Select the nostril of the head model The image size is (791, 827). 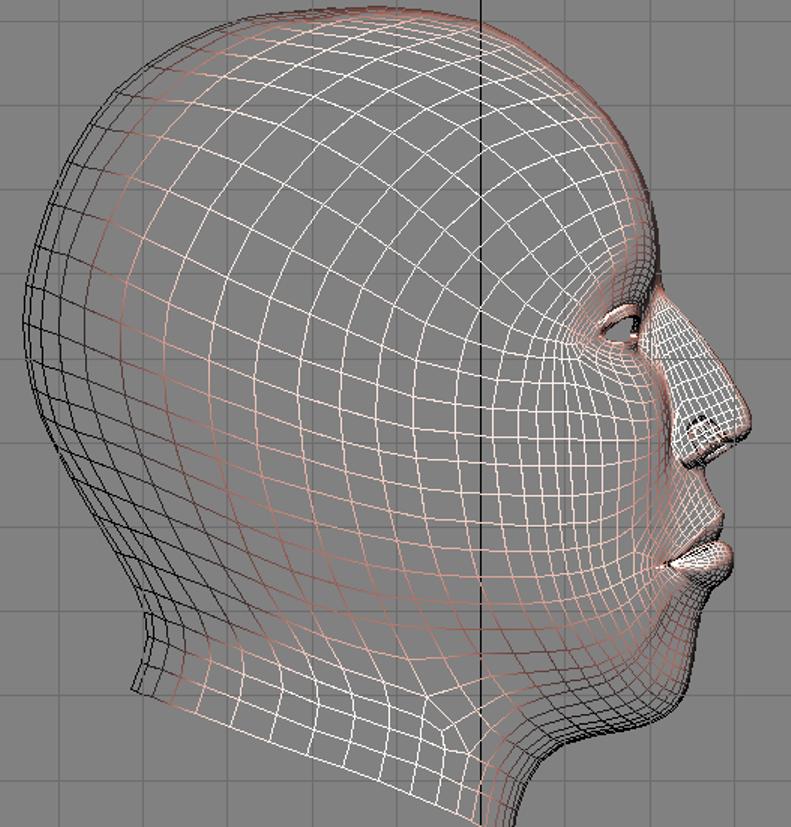[x=702, y=433]
